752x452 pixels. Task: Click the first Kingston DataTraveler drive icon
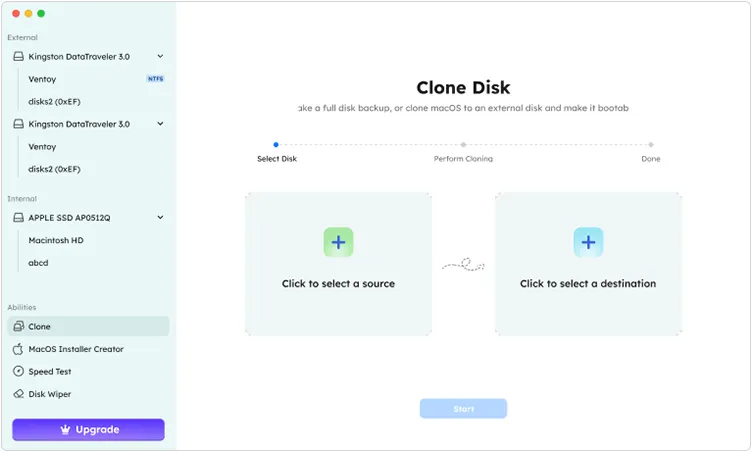click(x=18, y=57)
